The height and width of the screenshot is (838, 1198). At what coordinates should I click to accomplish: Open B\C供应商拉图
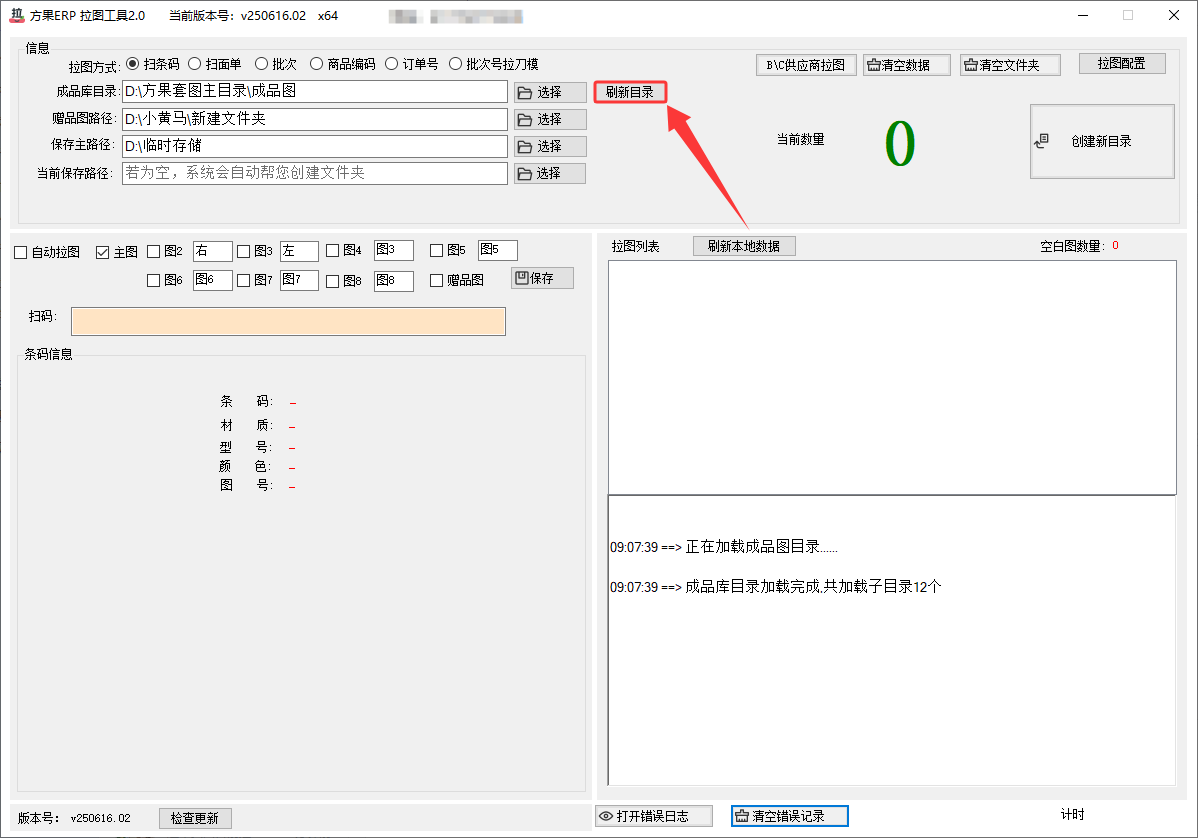[805, 65]
